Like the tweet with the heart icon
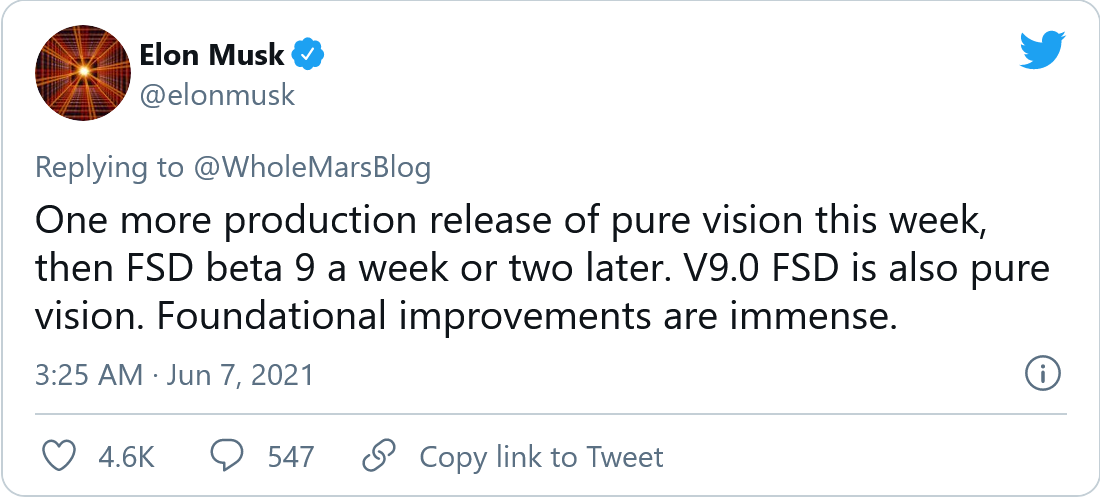 tap(61, 457)
